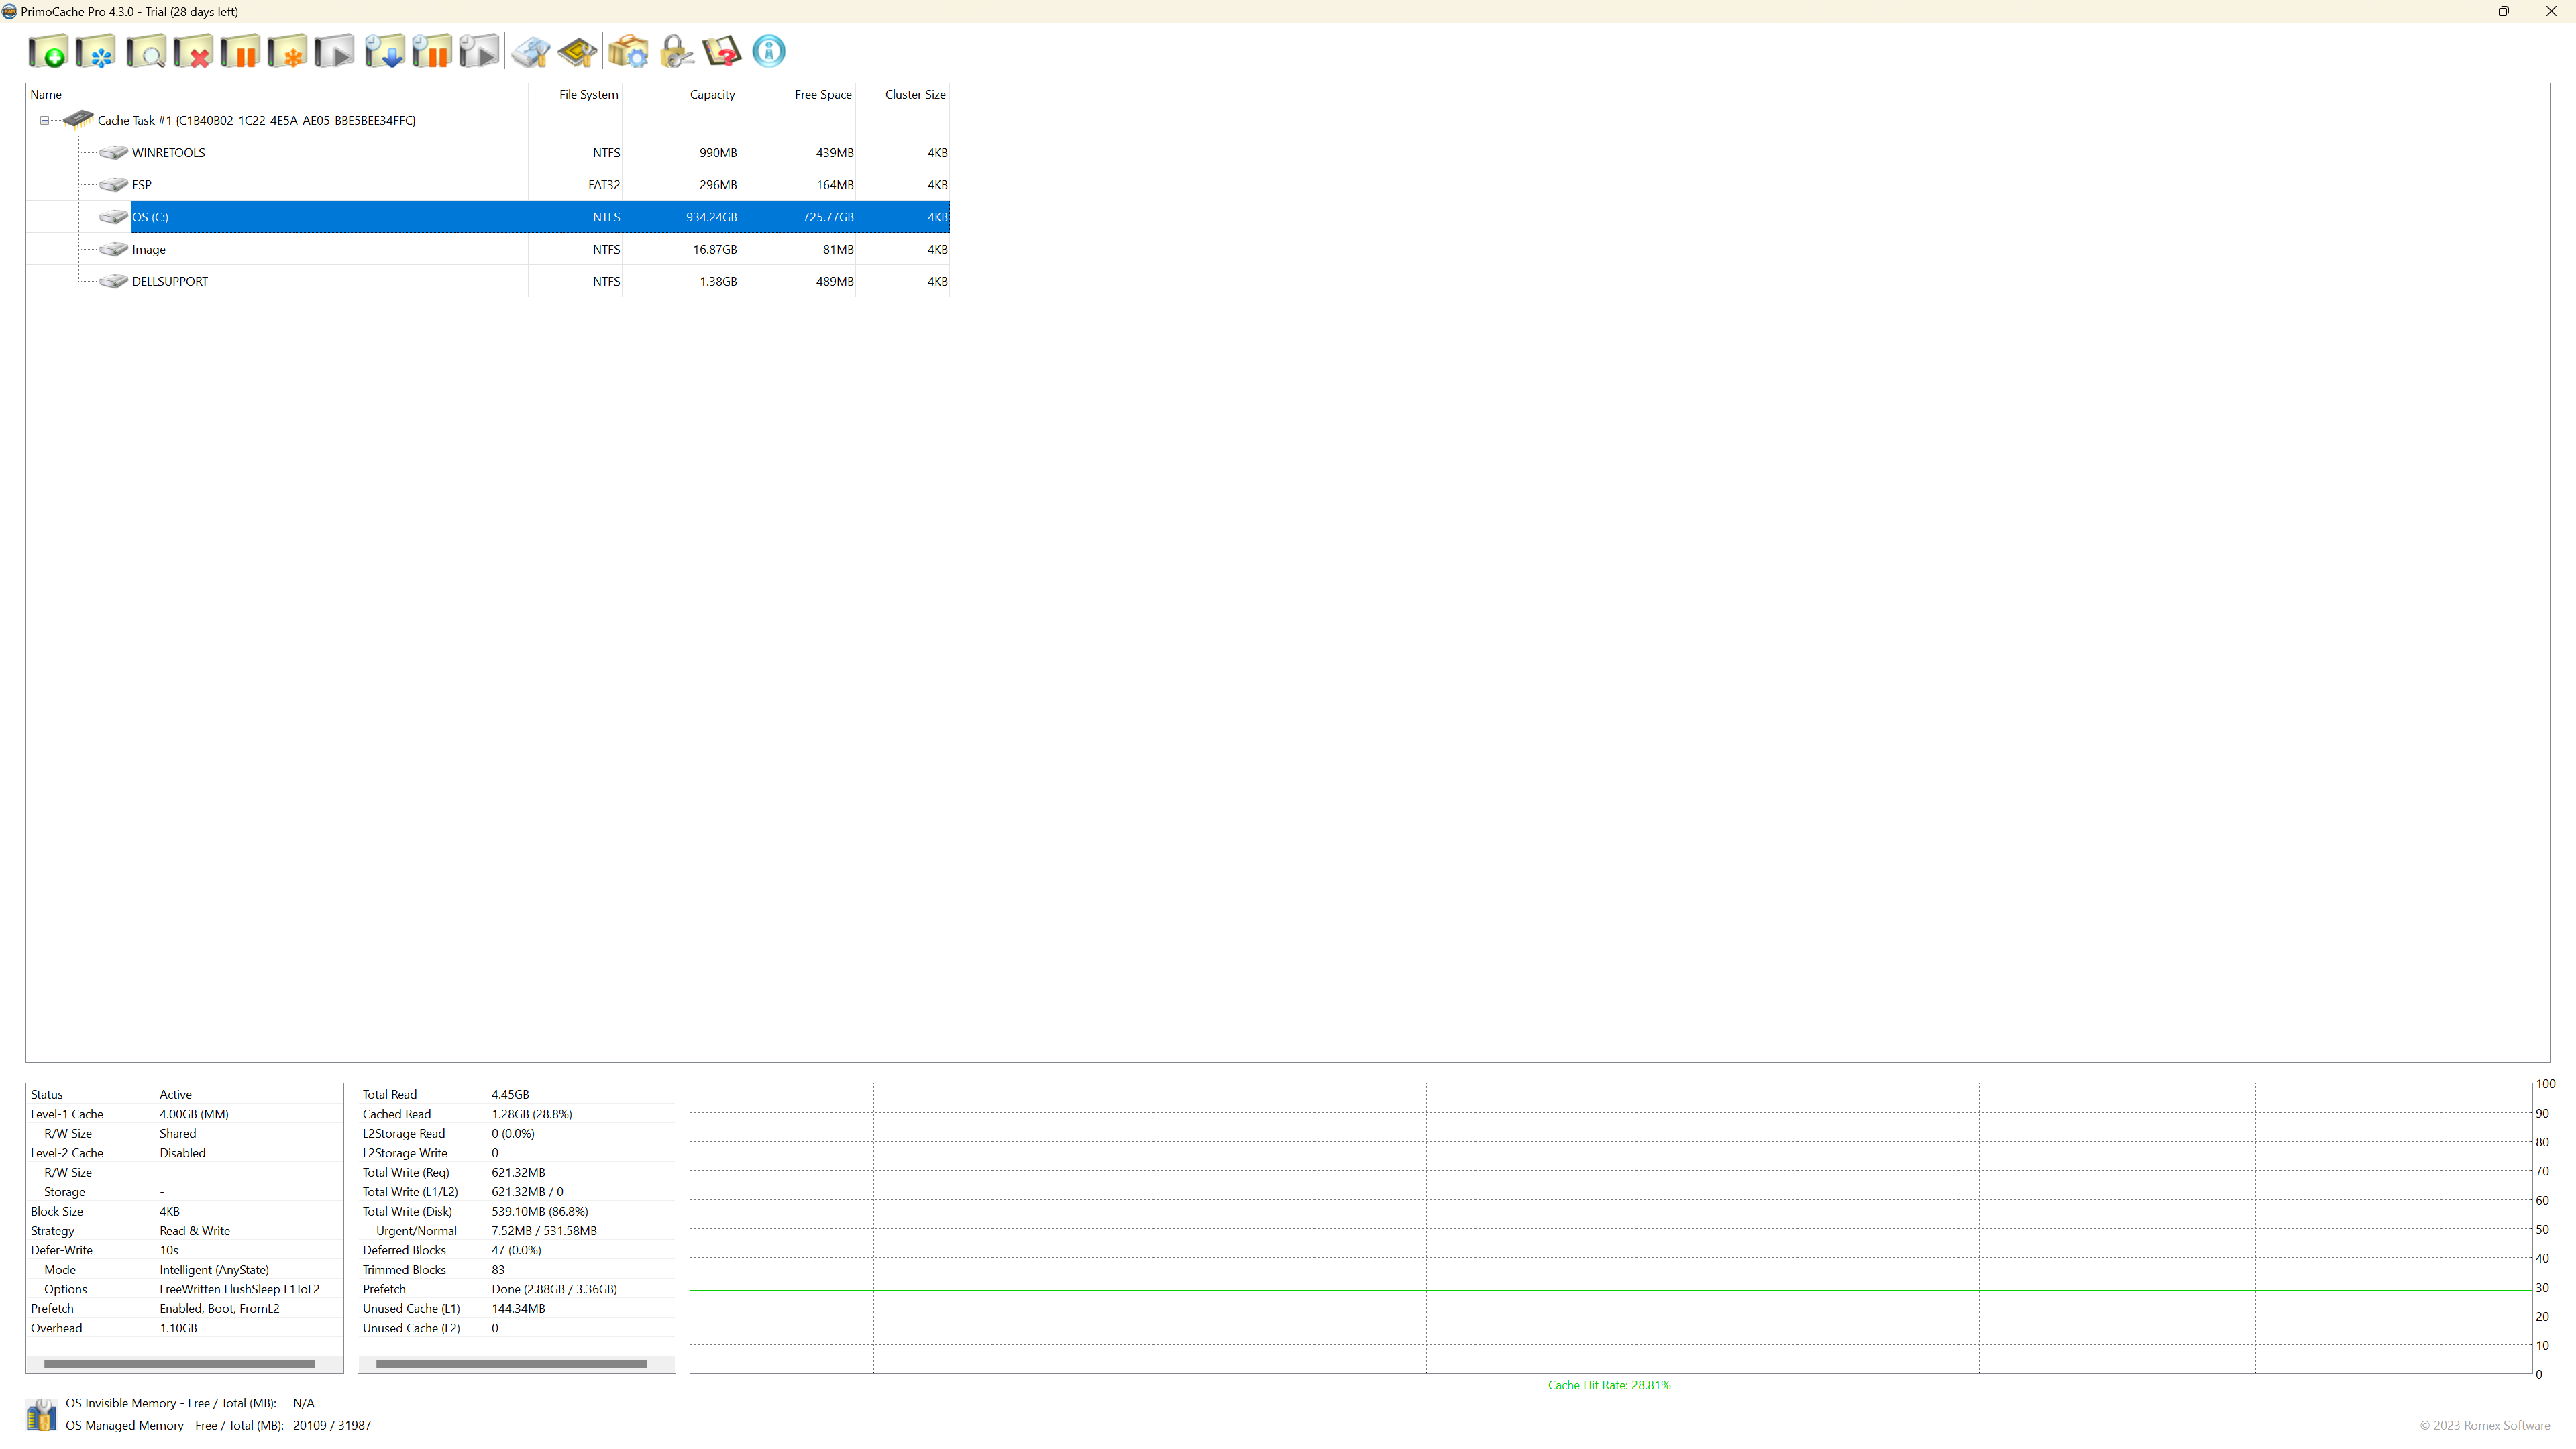
Task: Click OS Managed Memory value '20109 / 31987'
Action: click(332, 1426)
